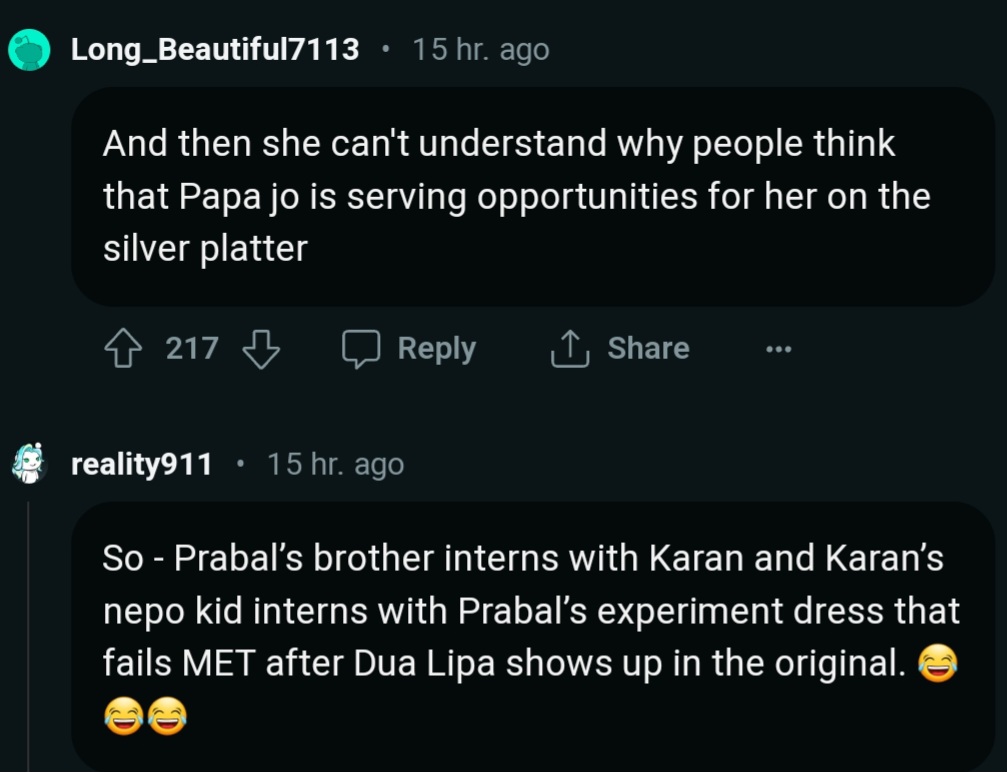
Task: Collapse the reply thread using vertical line
Action: pyautogui.click(x=29, y=640)
